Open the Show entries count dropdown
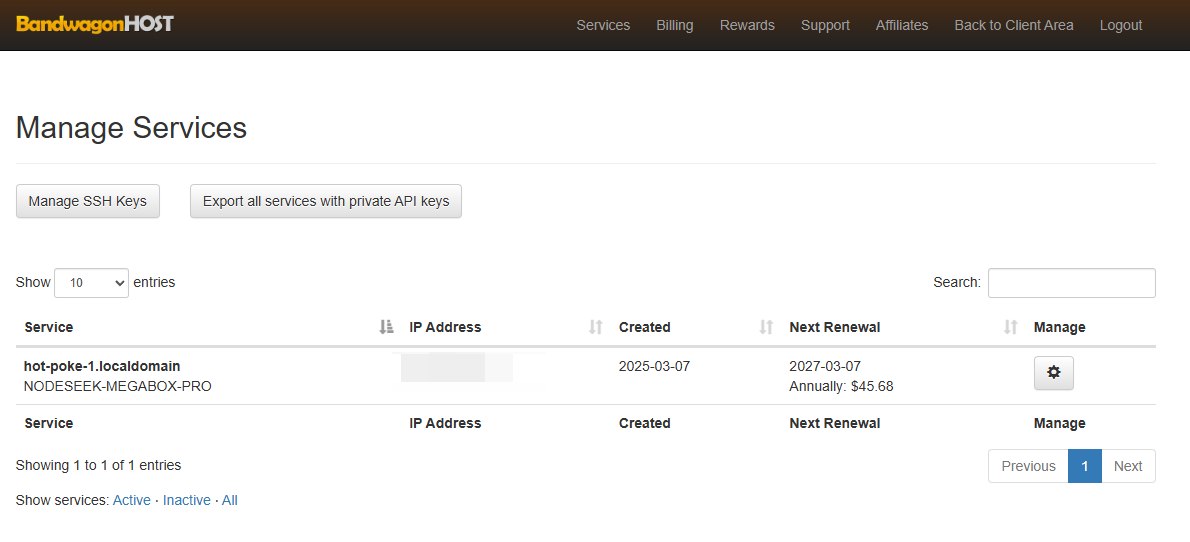Screen dimensions: 1190x542 [x=91, y=282]
